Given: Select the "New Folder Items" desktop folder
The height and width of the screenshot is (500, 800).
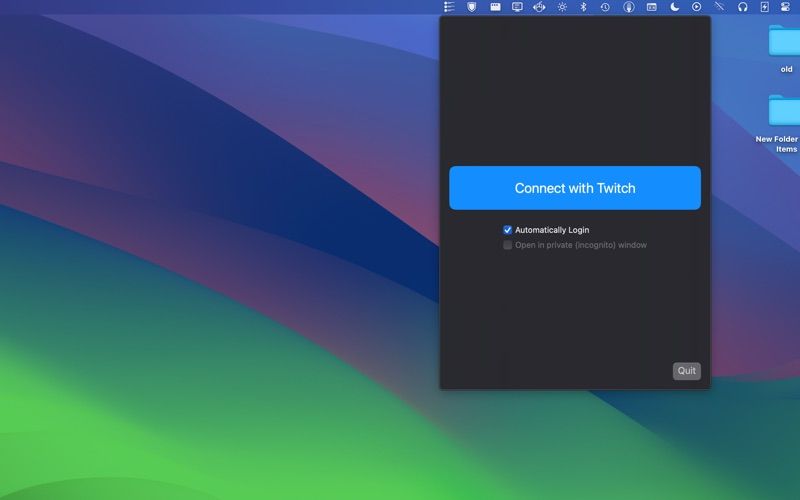Looking at the screenshot, I should (778, 123).
